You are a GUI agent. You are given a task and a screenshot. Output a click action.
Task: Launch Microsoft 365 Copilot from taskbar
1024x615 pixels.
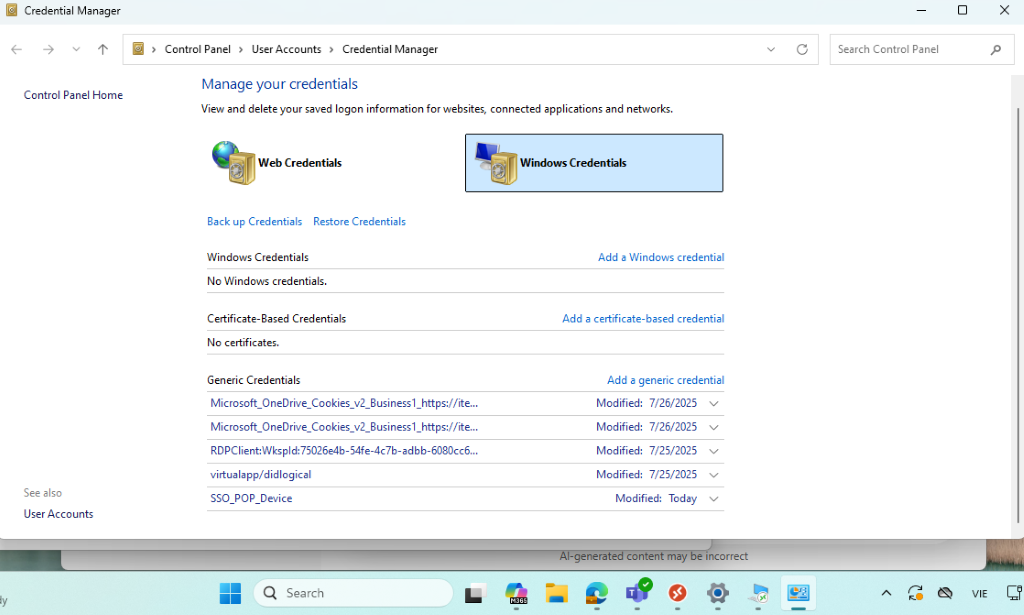click(516, 593)
